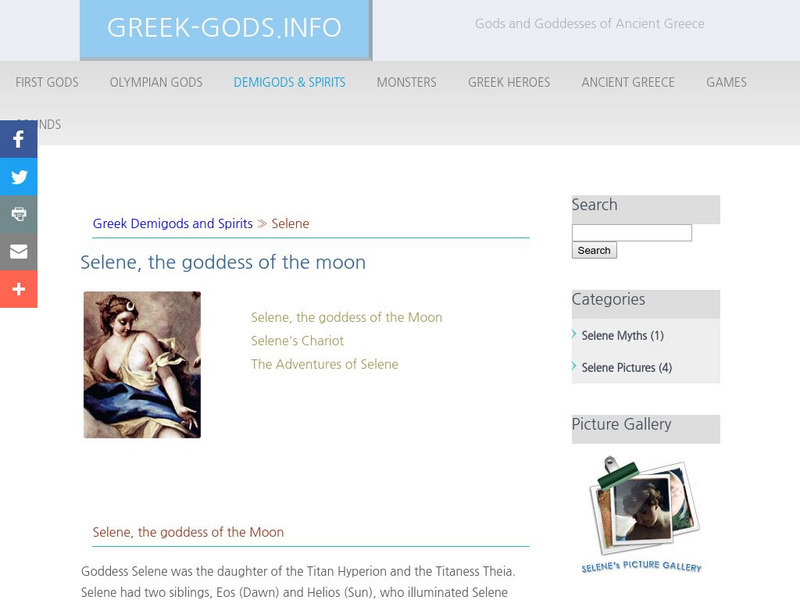
Task: Click the GREEK-GODS.INFO site logo
Action: (224, 29)
